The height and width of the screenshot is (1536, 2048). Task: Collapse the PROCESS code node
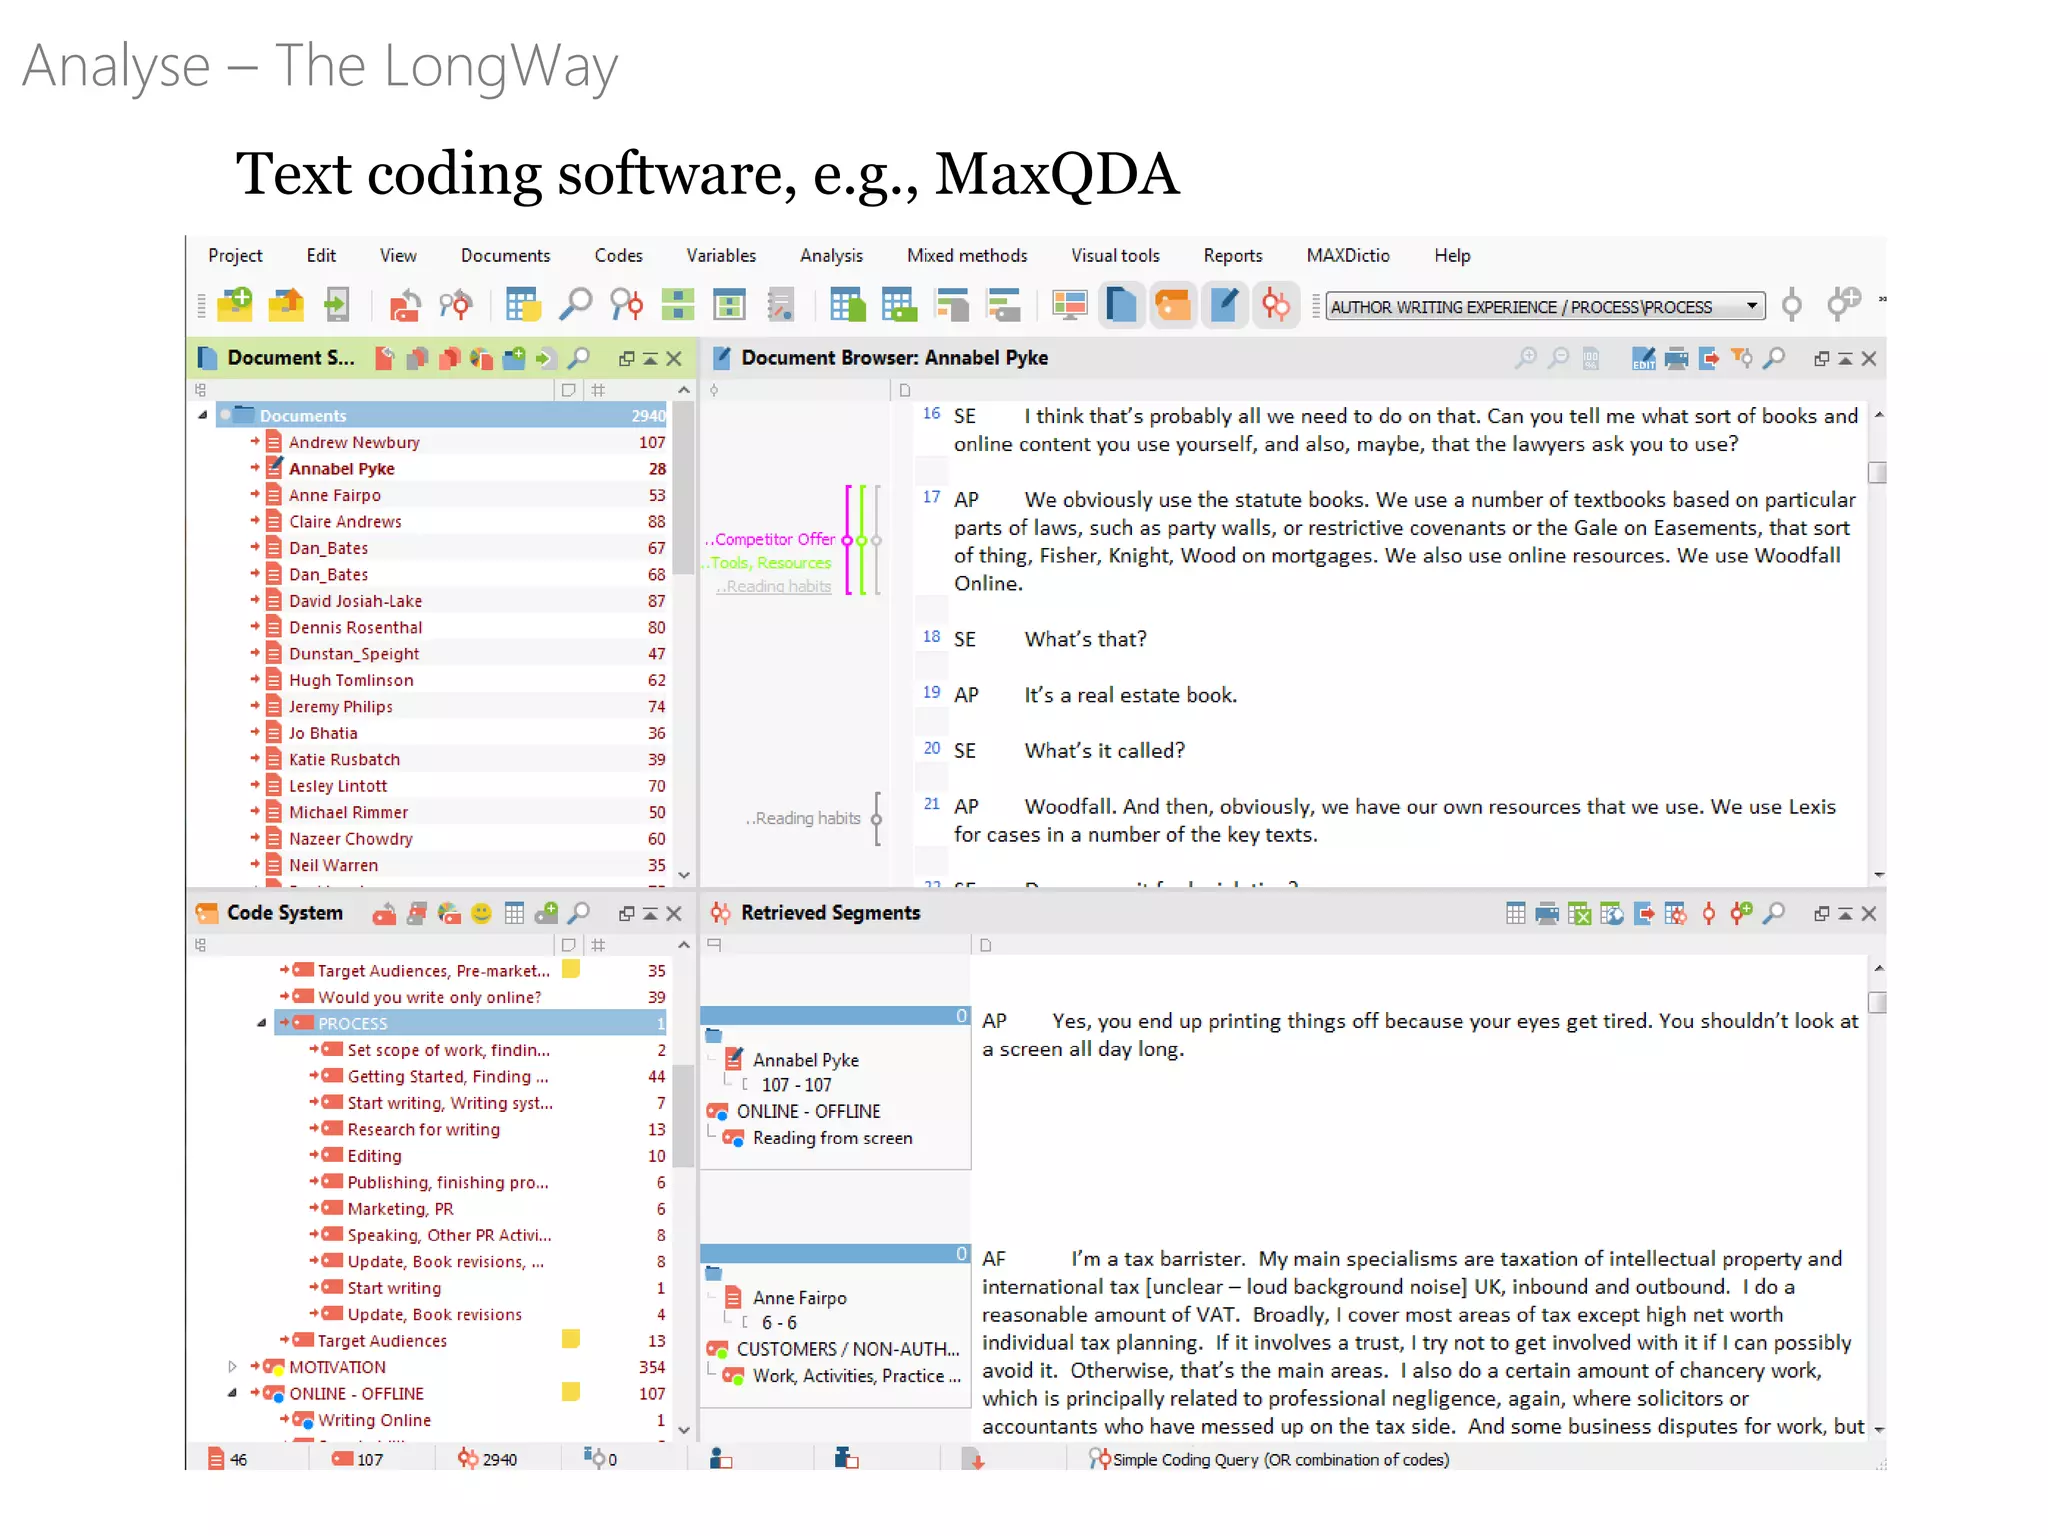[x=262, y=1022]
